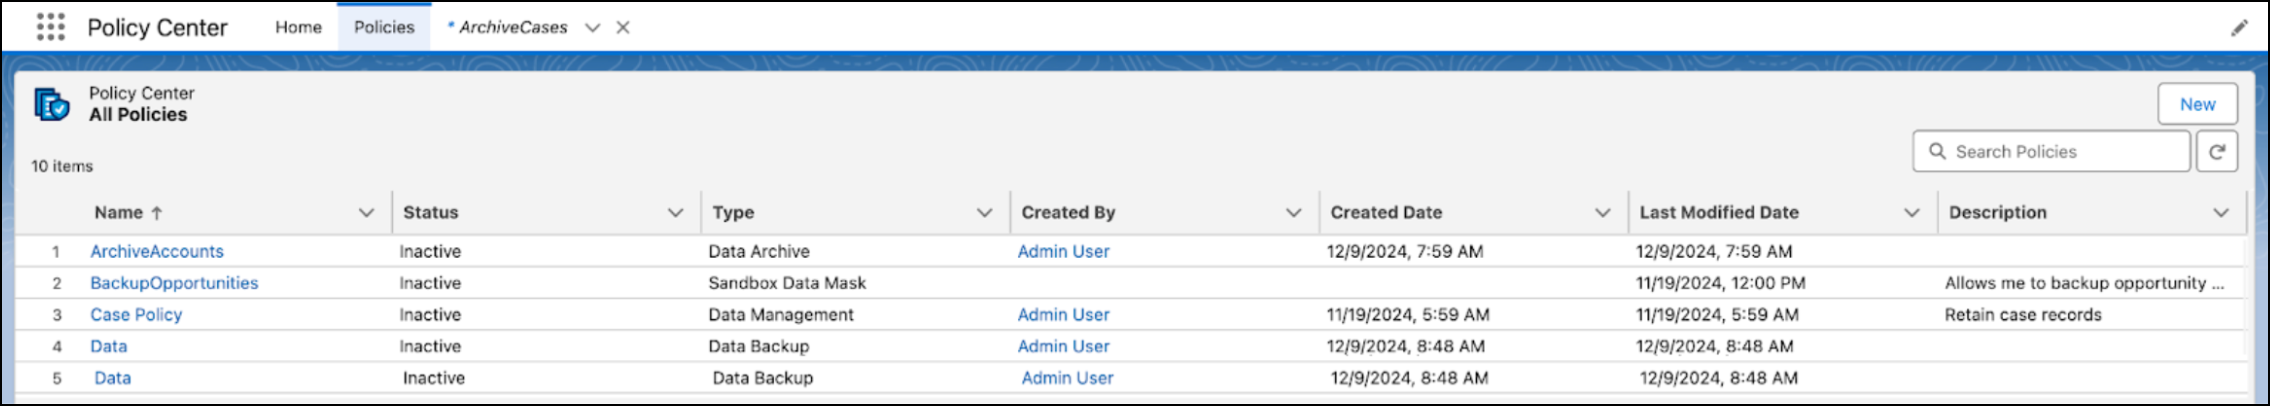
Task: Open the BackupOpportunities policy
Action: (x=174, y=283)
